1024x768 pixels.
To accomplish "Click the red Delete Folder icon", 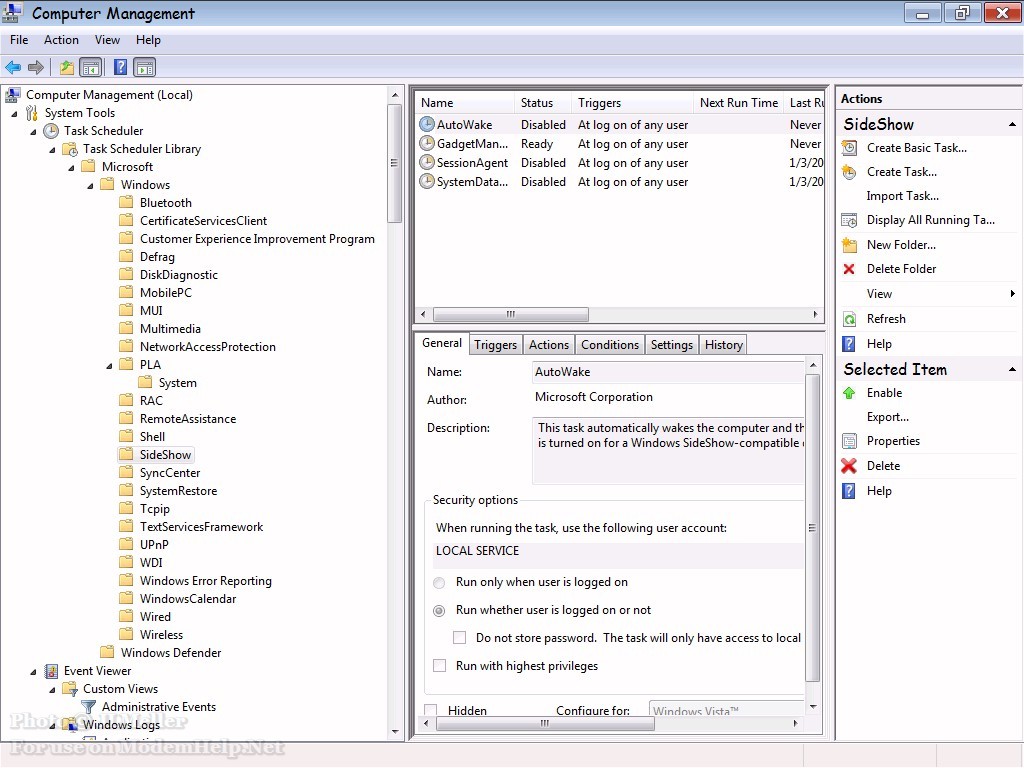I will (849, 269).
